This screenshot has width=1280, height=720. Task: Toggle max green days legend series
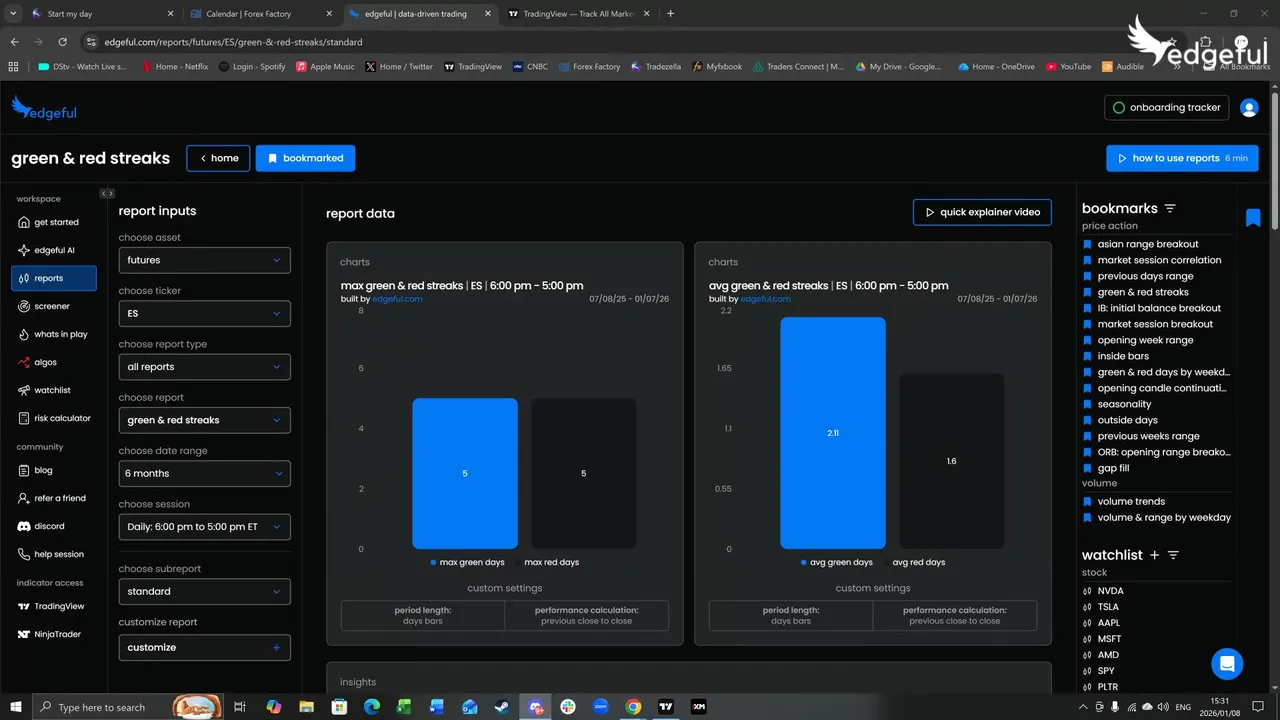click(469, 562)
